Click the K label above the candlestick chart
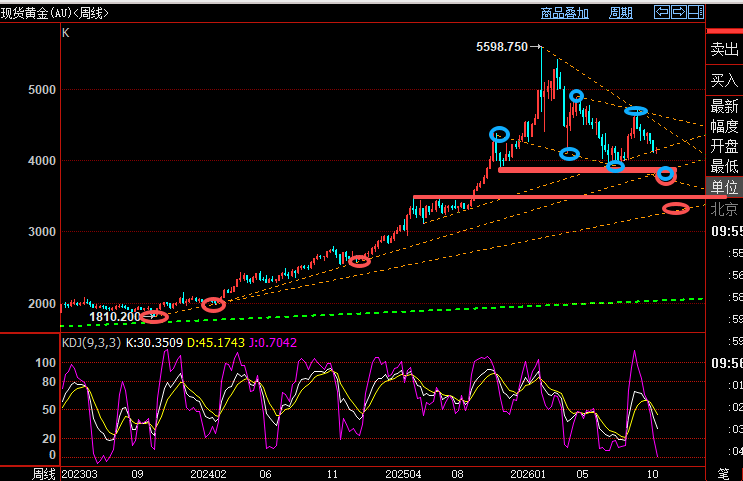743x481 pixels. [66, 33]
